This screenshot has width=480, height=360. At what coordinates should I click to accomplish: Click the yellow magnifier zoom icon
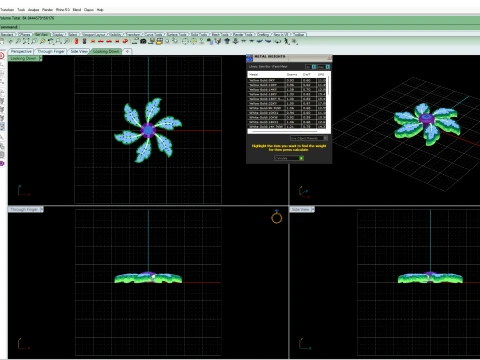coord(42,41)
